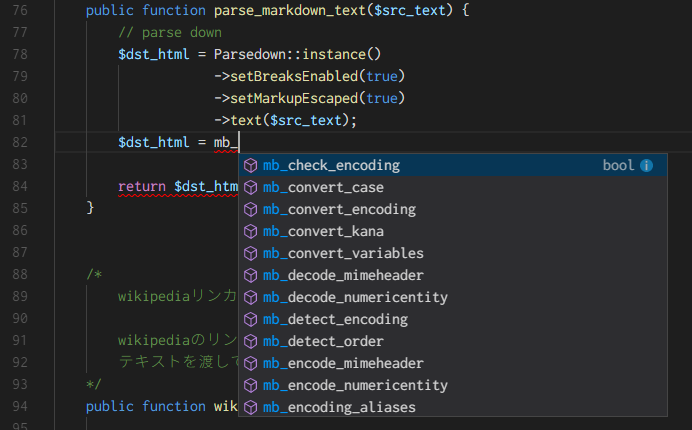The height and width of the screenshot is (430, 692).
Task: Click the mb_ text with error underline
Action: 226,143
